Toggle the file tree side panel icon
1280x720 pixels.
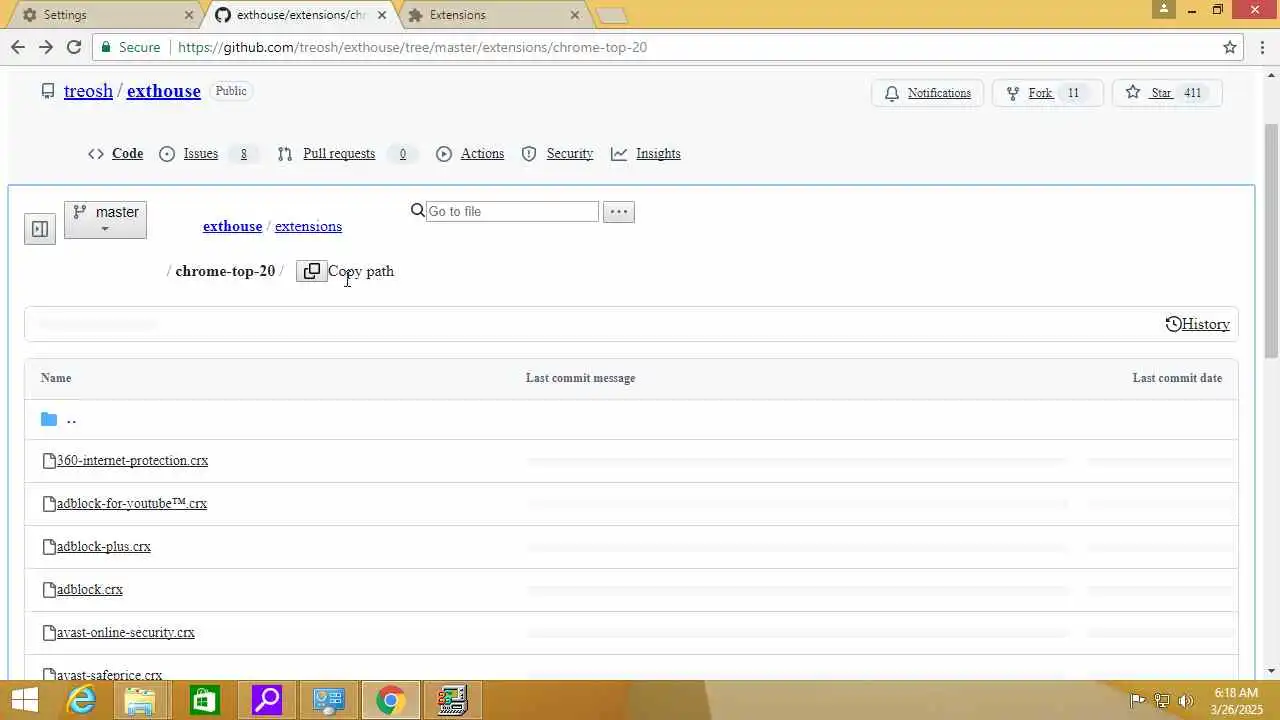[x=40, y=229]
